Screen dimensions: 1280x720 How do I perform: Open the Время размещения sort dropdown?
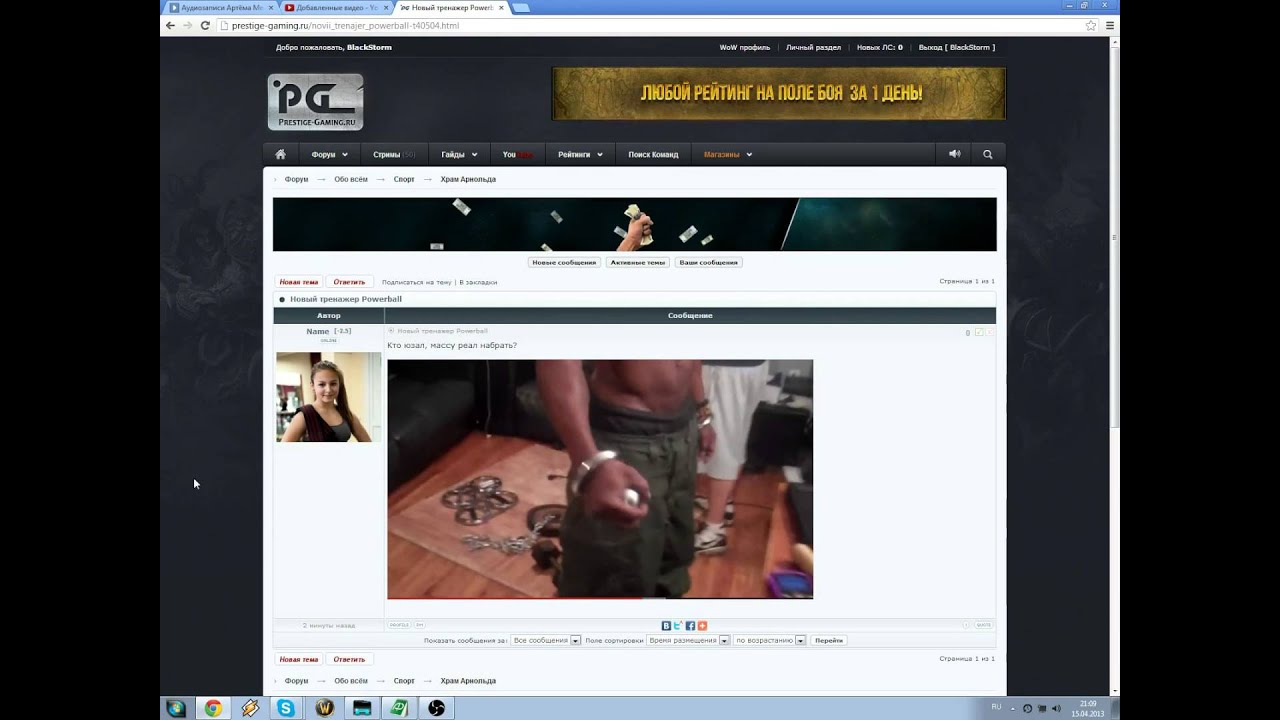(x=688, y=640)
